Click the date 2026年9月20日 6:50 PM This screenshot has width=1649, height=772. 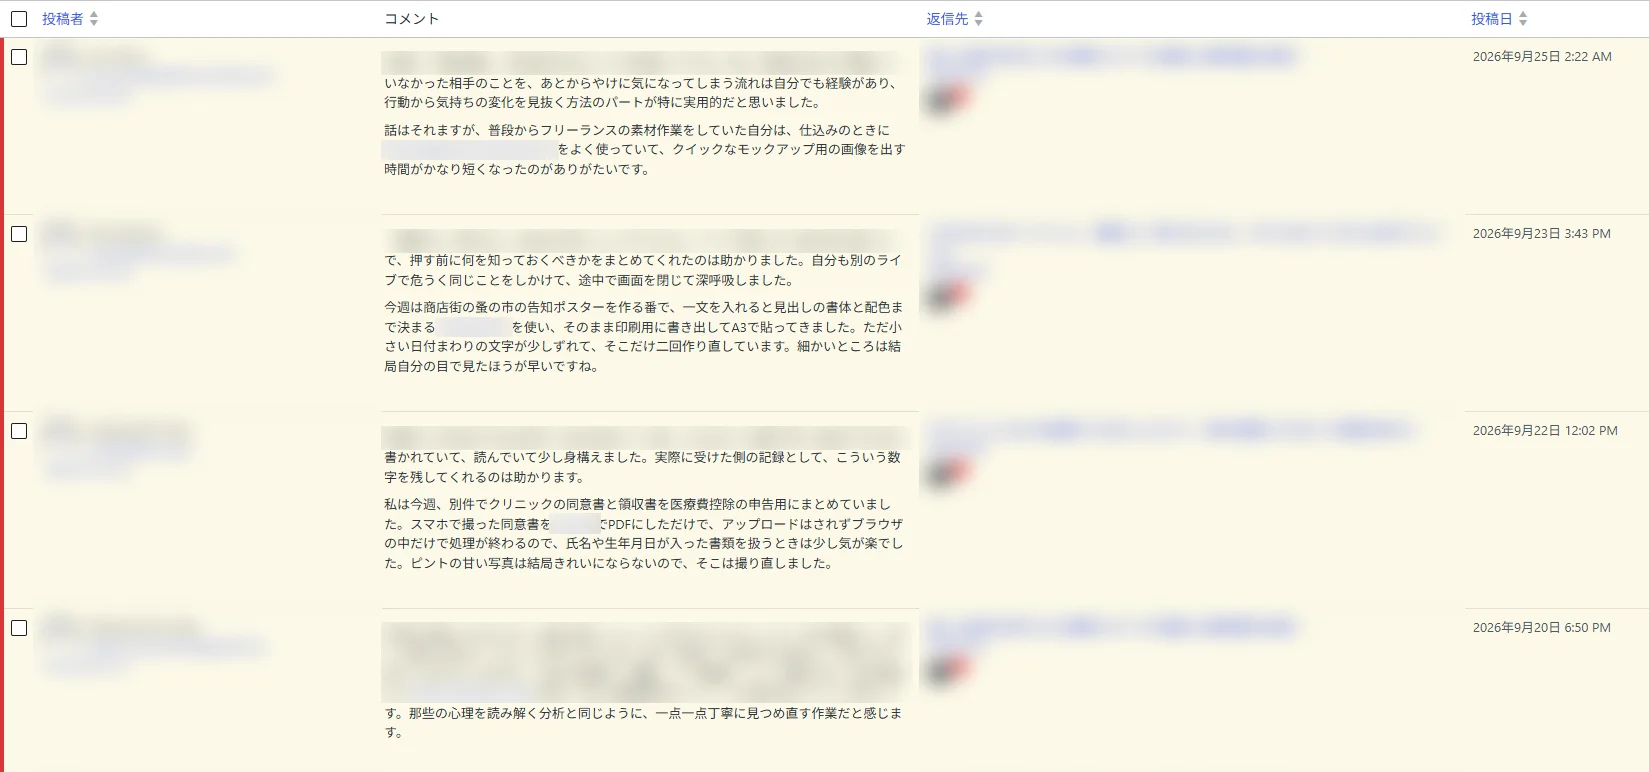click(1542, 628)
